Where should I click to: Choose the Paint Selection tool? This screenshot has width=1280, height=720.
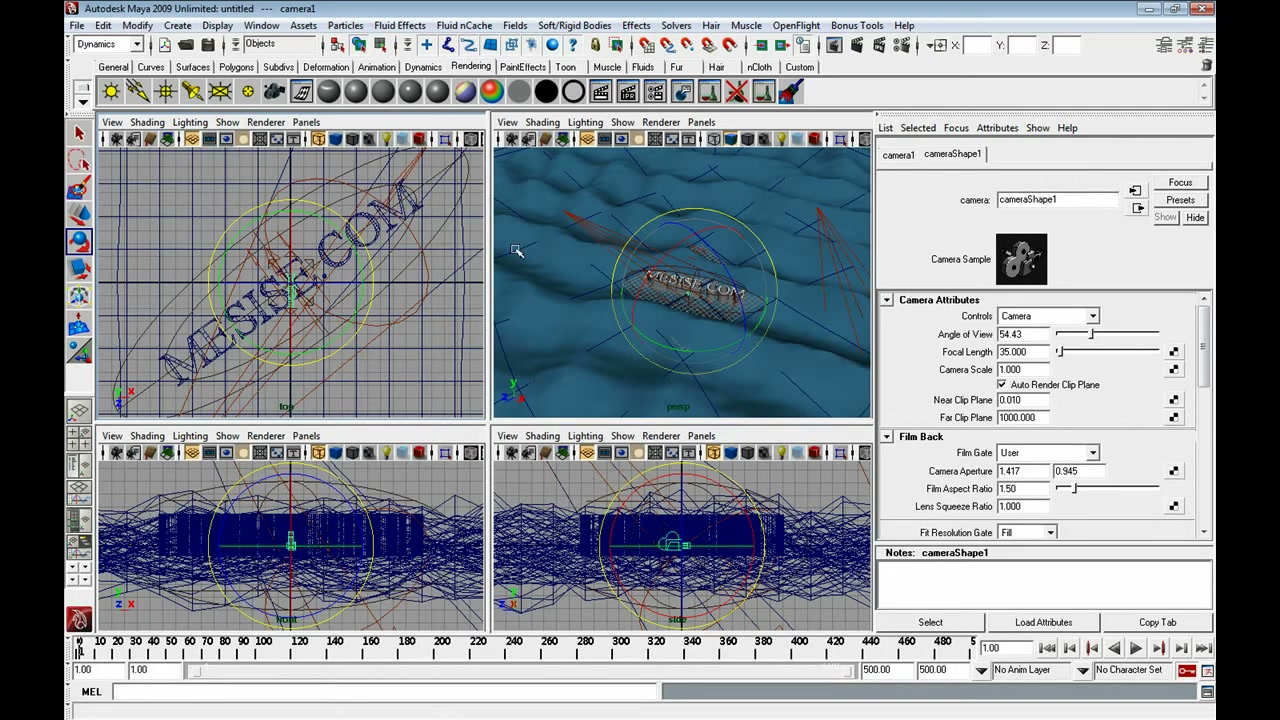(79, 187)
